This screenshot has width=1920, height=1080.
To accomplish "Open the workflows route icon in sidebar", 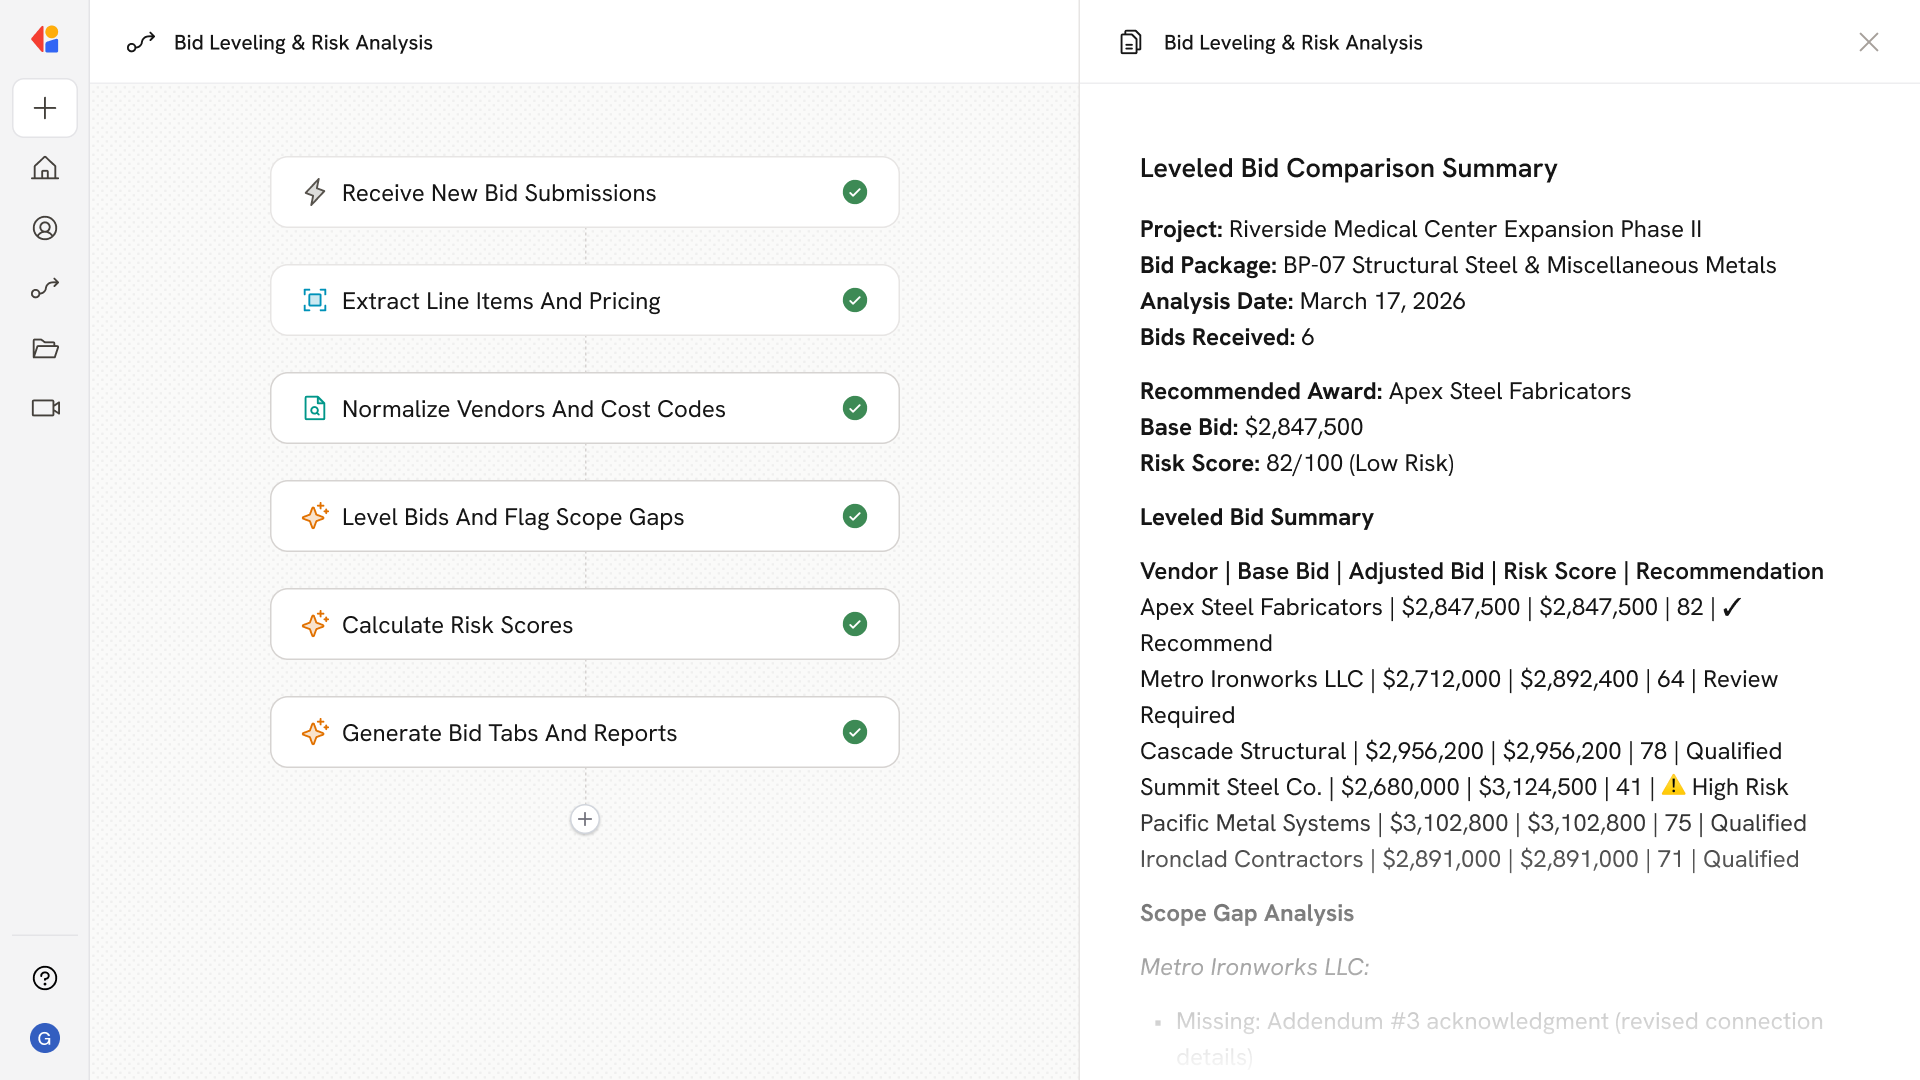I will (45, 288).
